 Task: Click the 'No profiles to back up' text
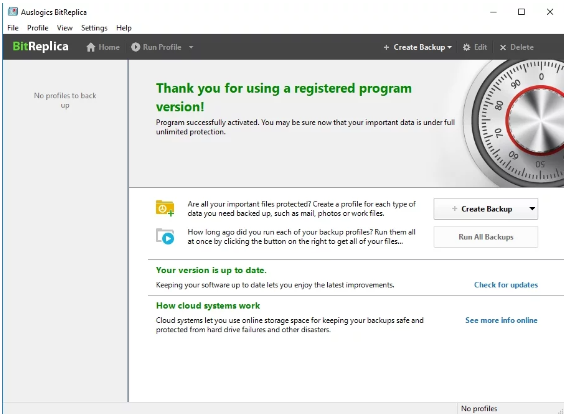coord(65,101)
